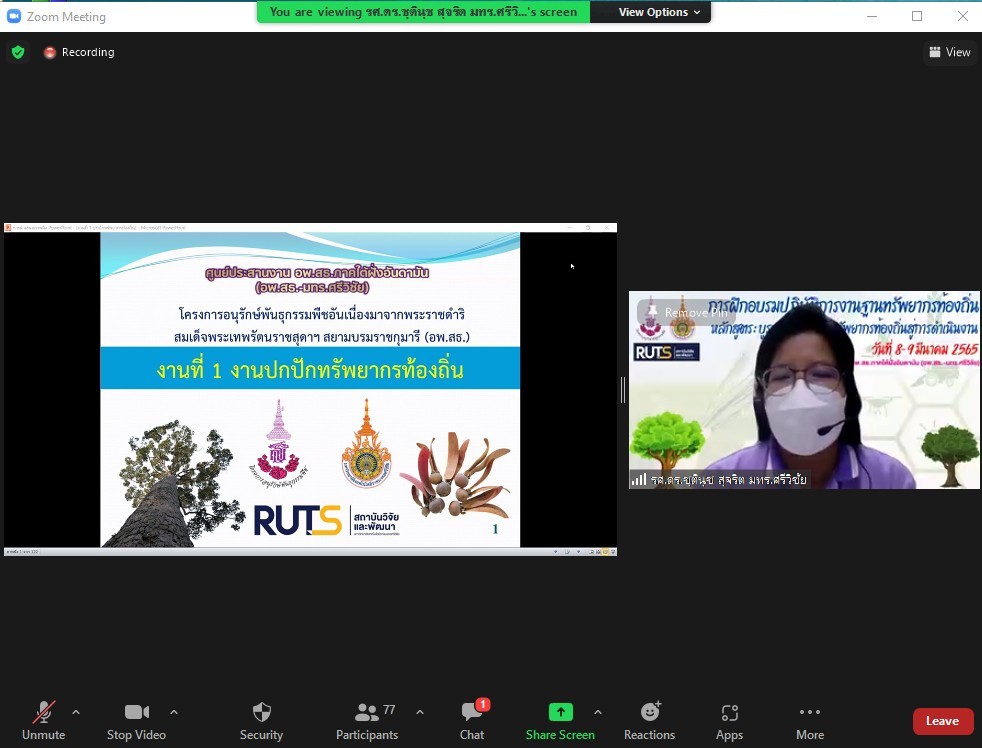Expand share options arrow beside Share Screen
Image resolution: width=982 pixels, height=748 pixels.
598,712
